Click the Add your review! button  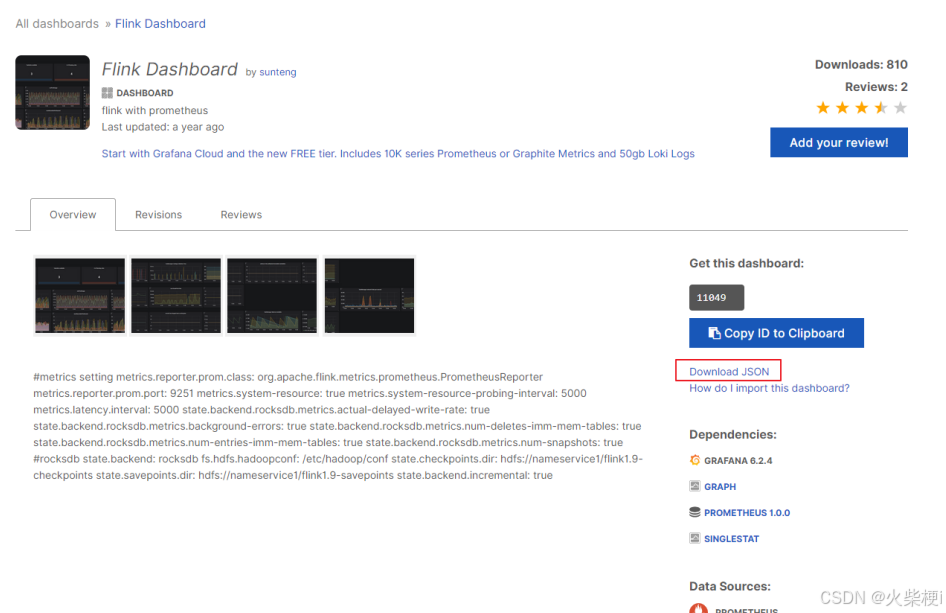[x=839, y=142]
